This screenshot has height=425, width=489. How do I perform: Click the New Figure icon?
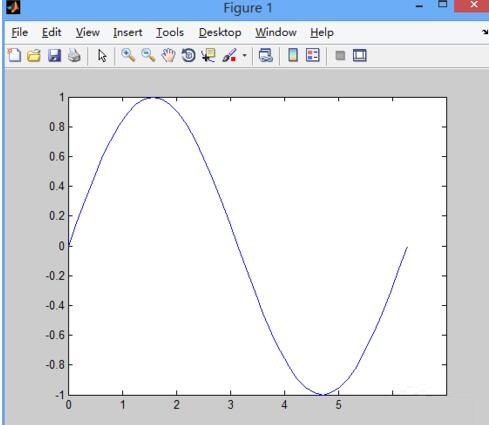pos(14,55)
